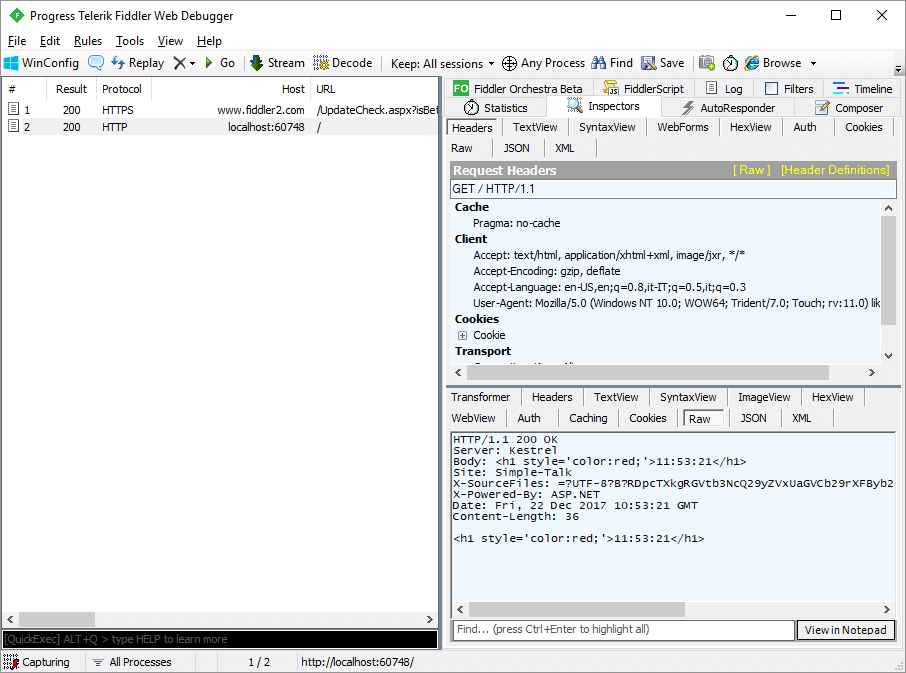This screenshot has width=906, height=673.
Task: Expand the Cookie tree node
Action: tap(462, 335)
